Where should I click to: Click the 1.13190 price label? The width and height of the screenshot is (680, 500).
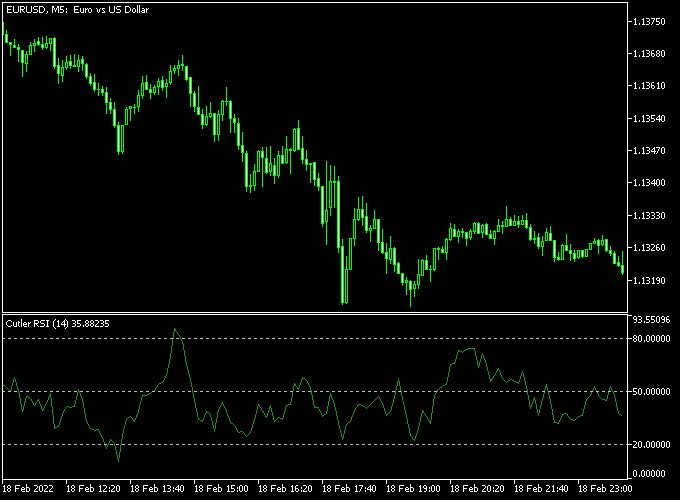649,280
